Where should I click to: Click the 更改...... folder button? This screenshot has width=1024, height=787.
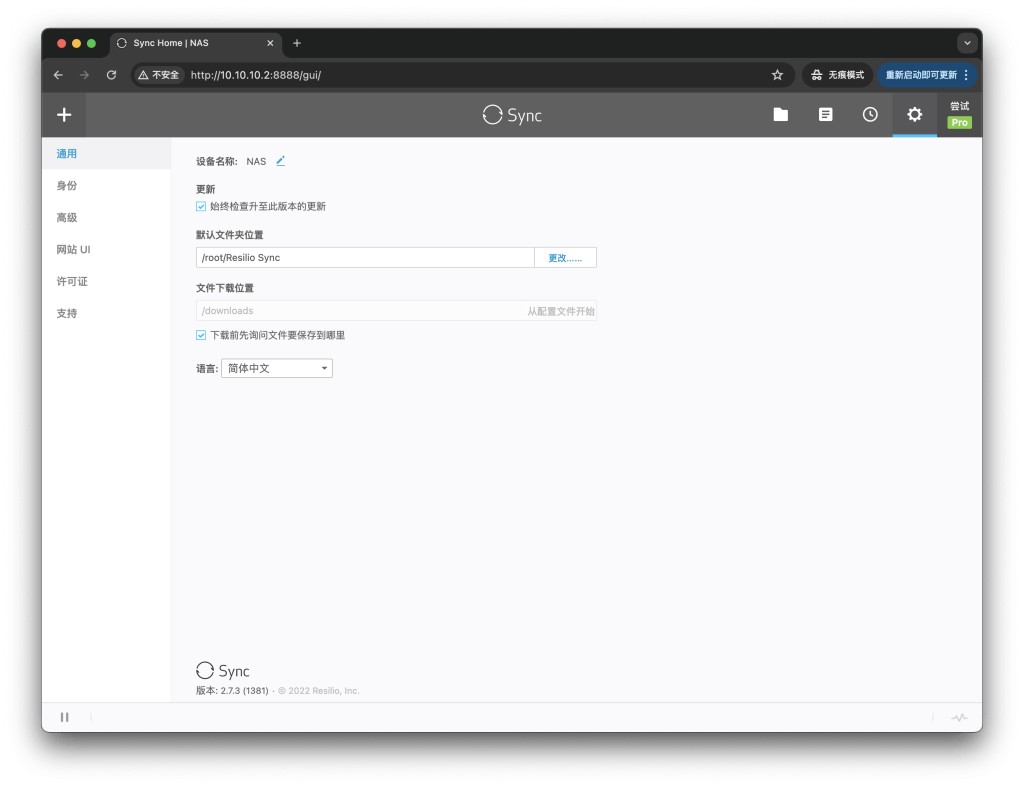565,257
